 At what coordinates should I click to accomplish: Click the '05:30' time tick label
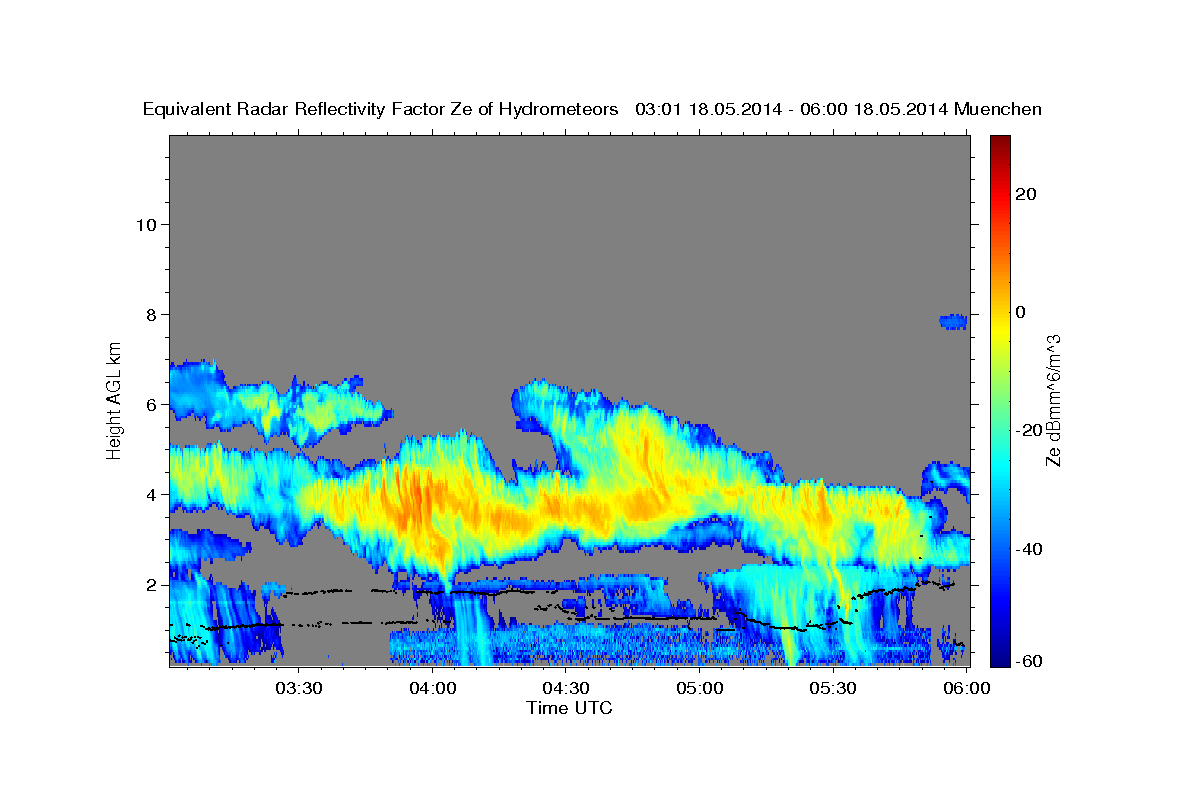pyautogui.click(x=833, y=688)
